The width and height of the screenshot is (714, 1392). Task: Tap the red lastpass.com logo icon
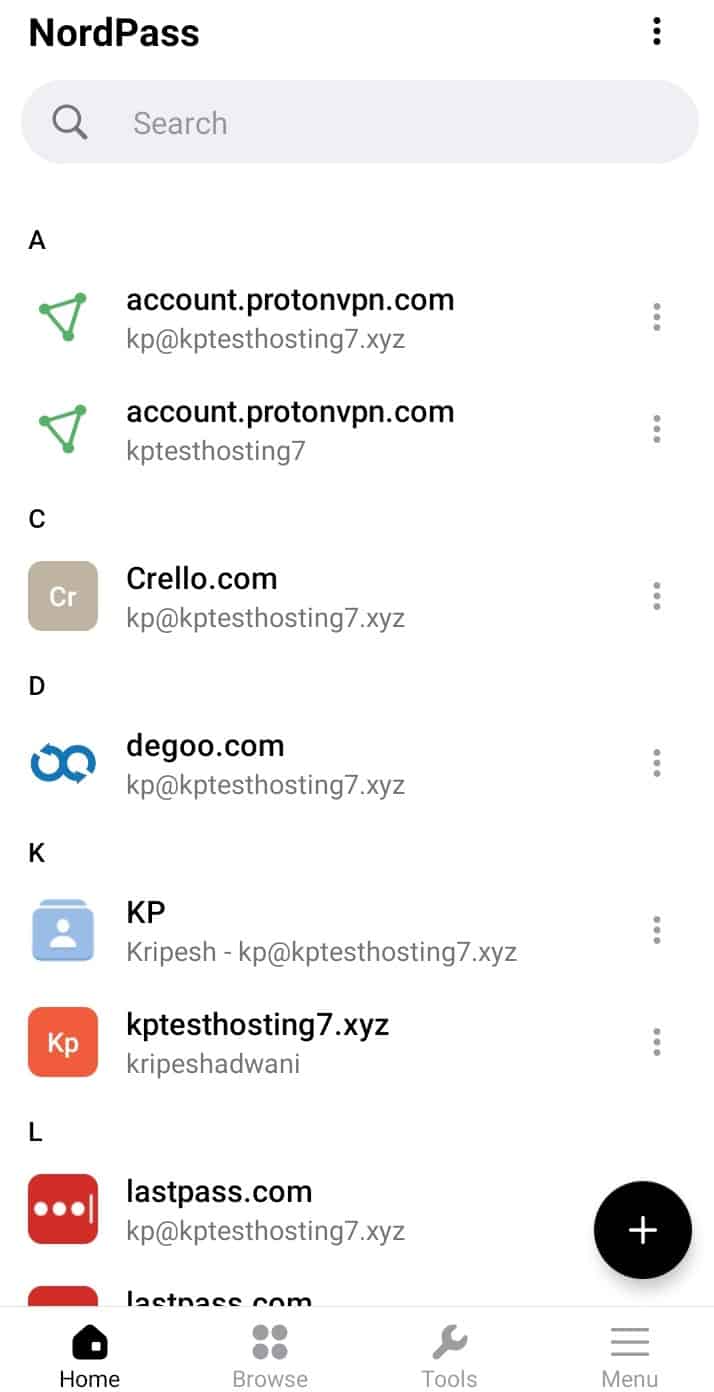[x=63, y=1208]
